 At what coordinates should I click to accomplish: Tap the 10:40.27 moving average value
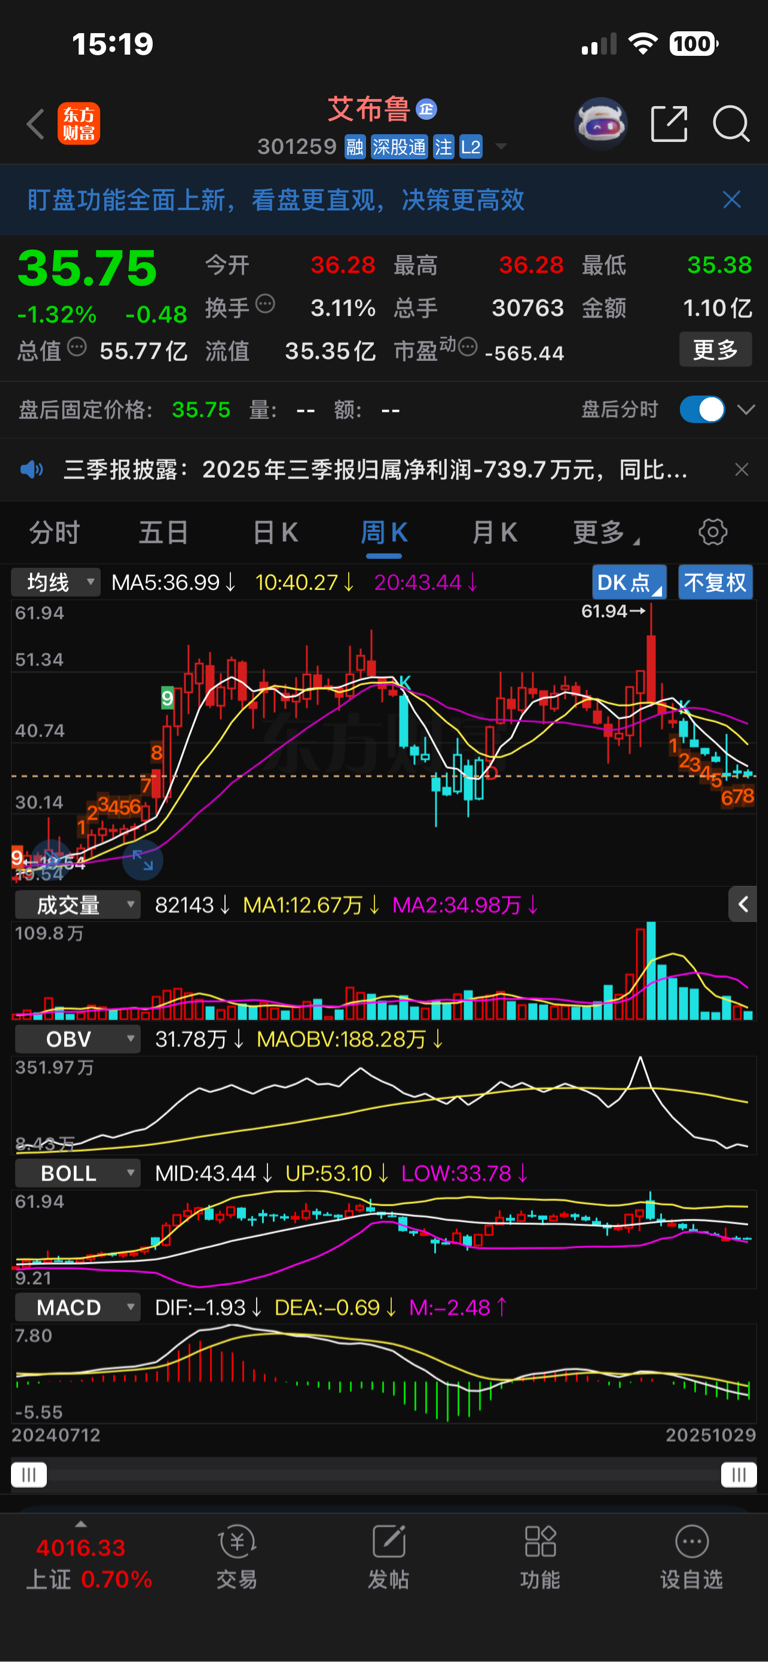coord(305,582)
